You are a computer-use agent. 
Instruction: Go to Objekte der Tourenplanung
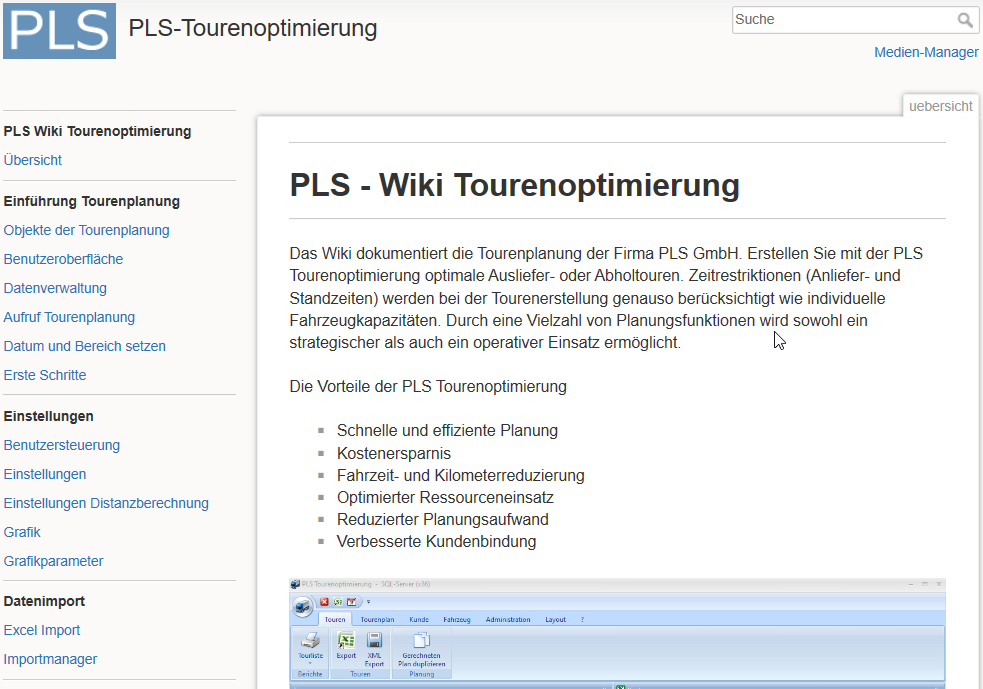click(x=87, y=230)
